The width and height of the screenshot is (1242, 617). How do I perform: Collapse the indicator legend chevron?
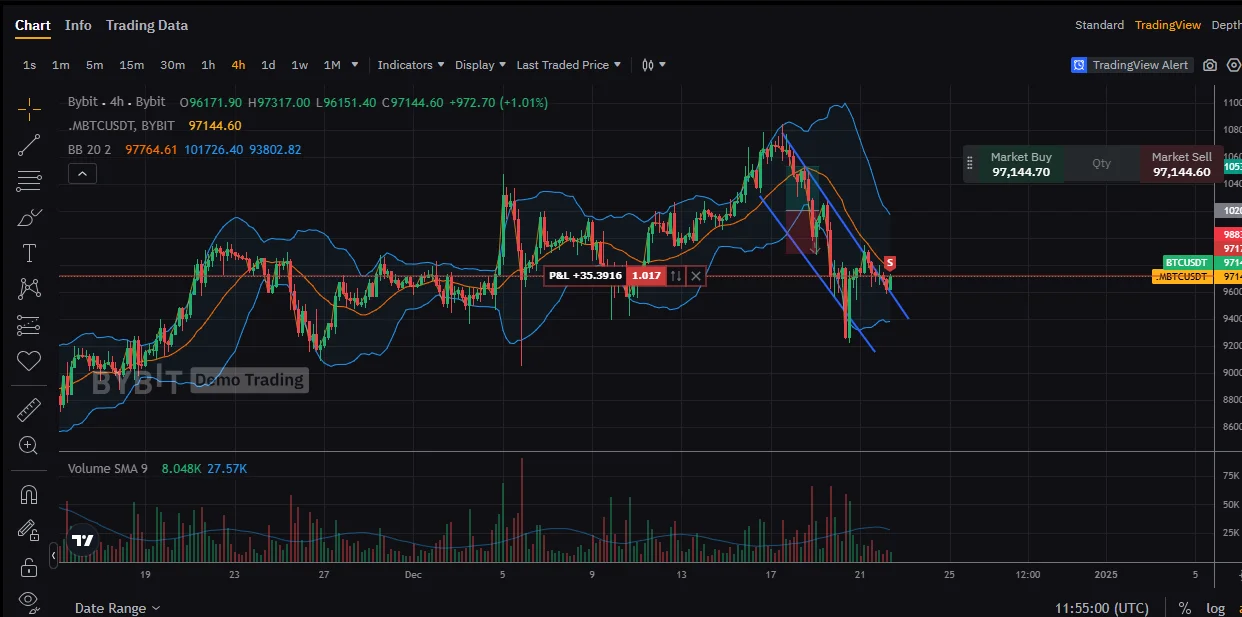click(83, 174)
